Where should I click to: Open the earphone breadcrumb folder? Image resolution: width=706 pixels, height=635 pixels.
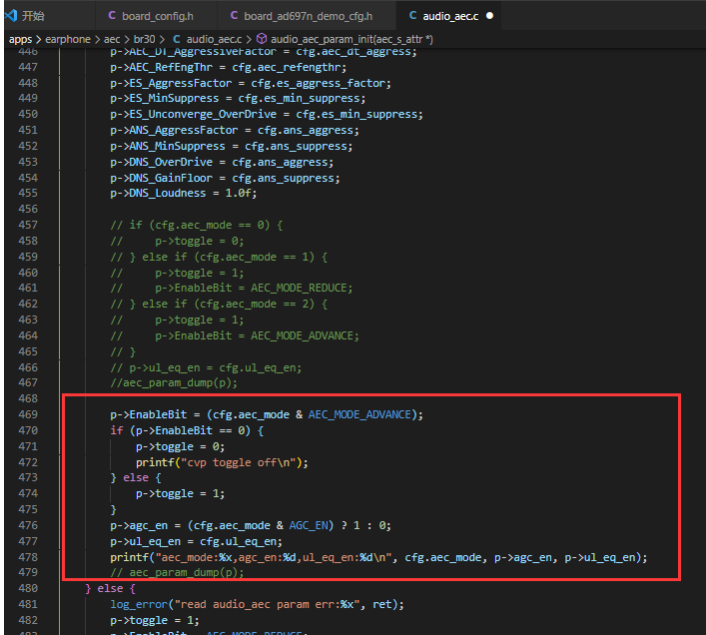click(x=68, y=40)
